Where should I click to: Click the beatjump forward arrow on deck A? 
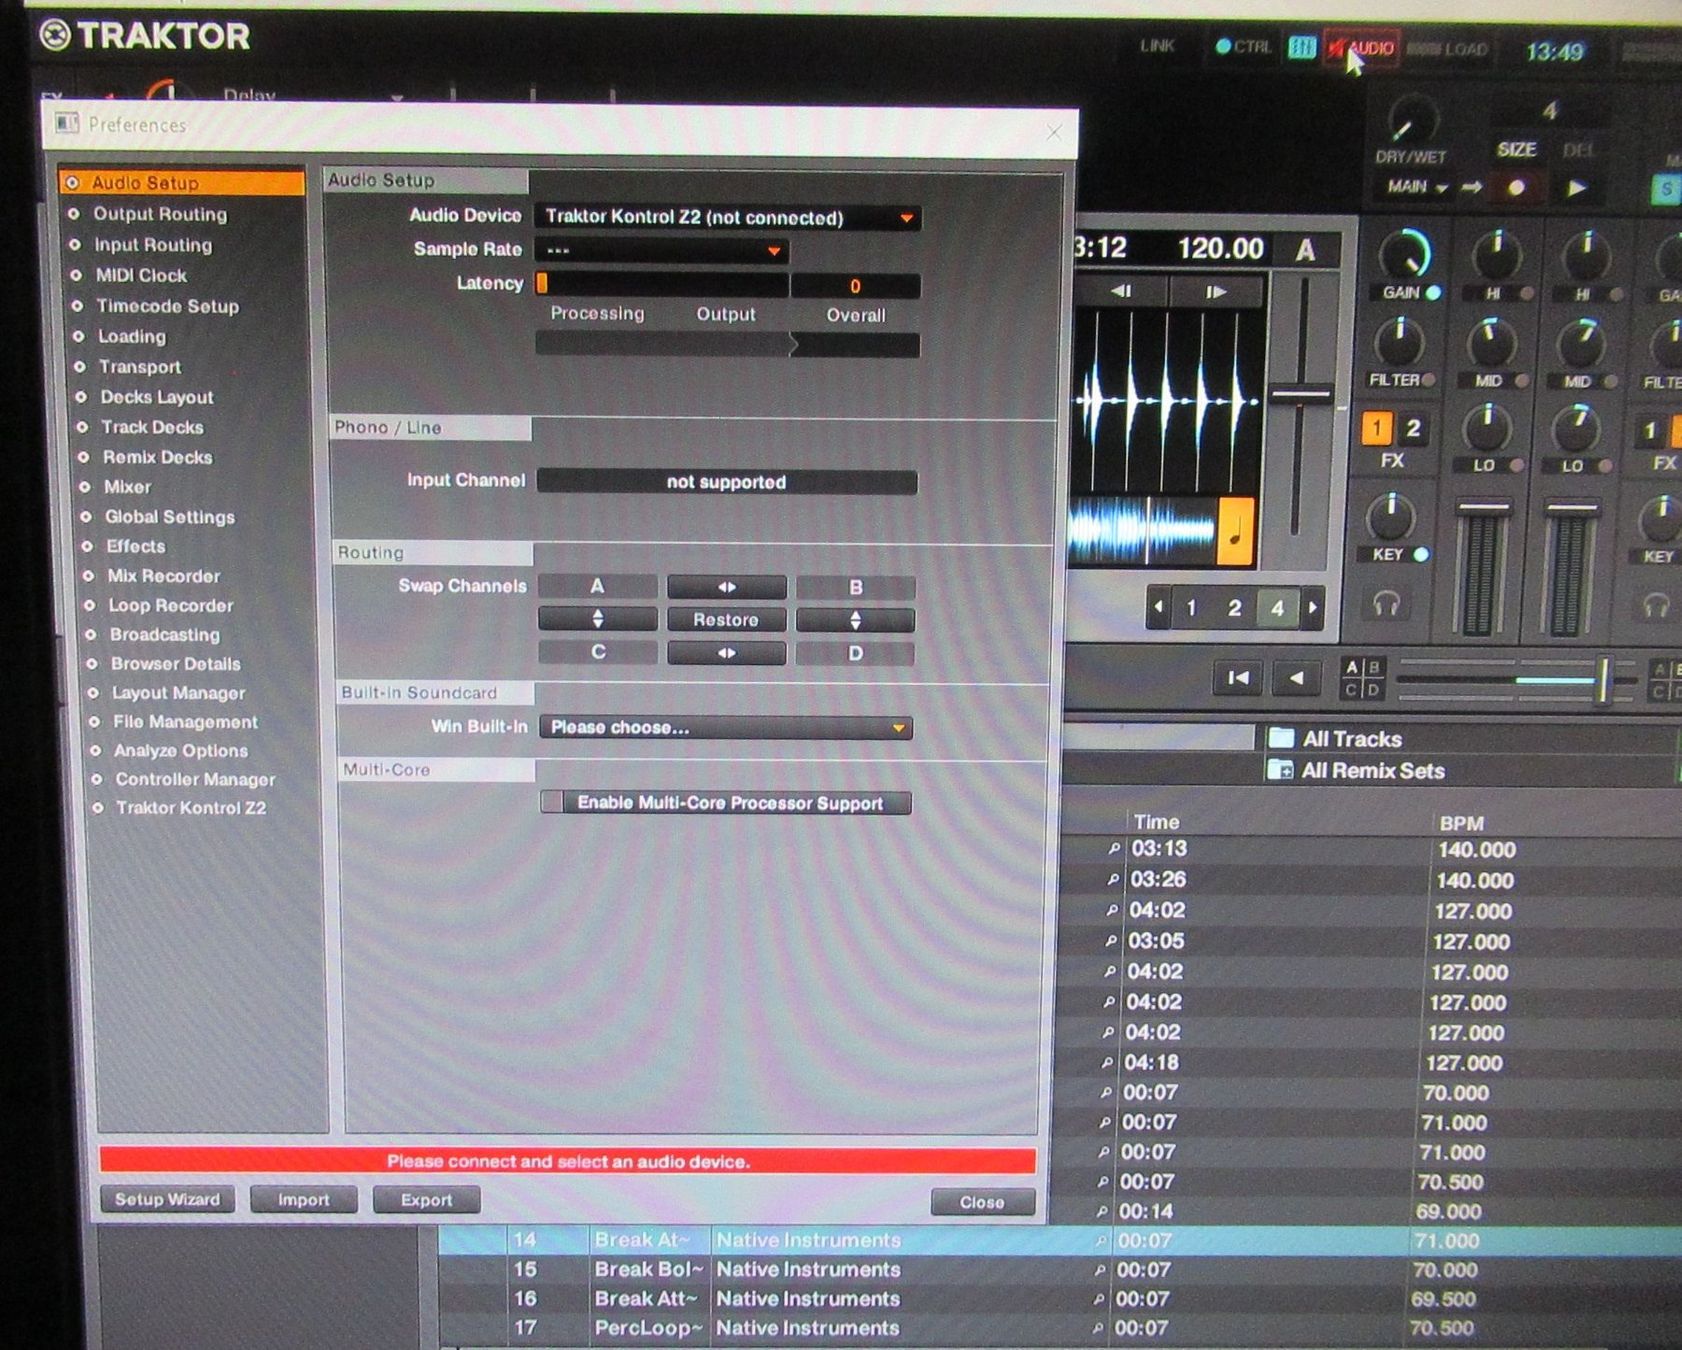(1216, 292)
